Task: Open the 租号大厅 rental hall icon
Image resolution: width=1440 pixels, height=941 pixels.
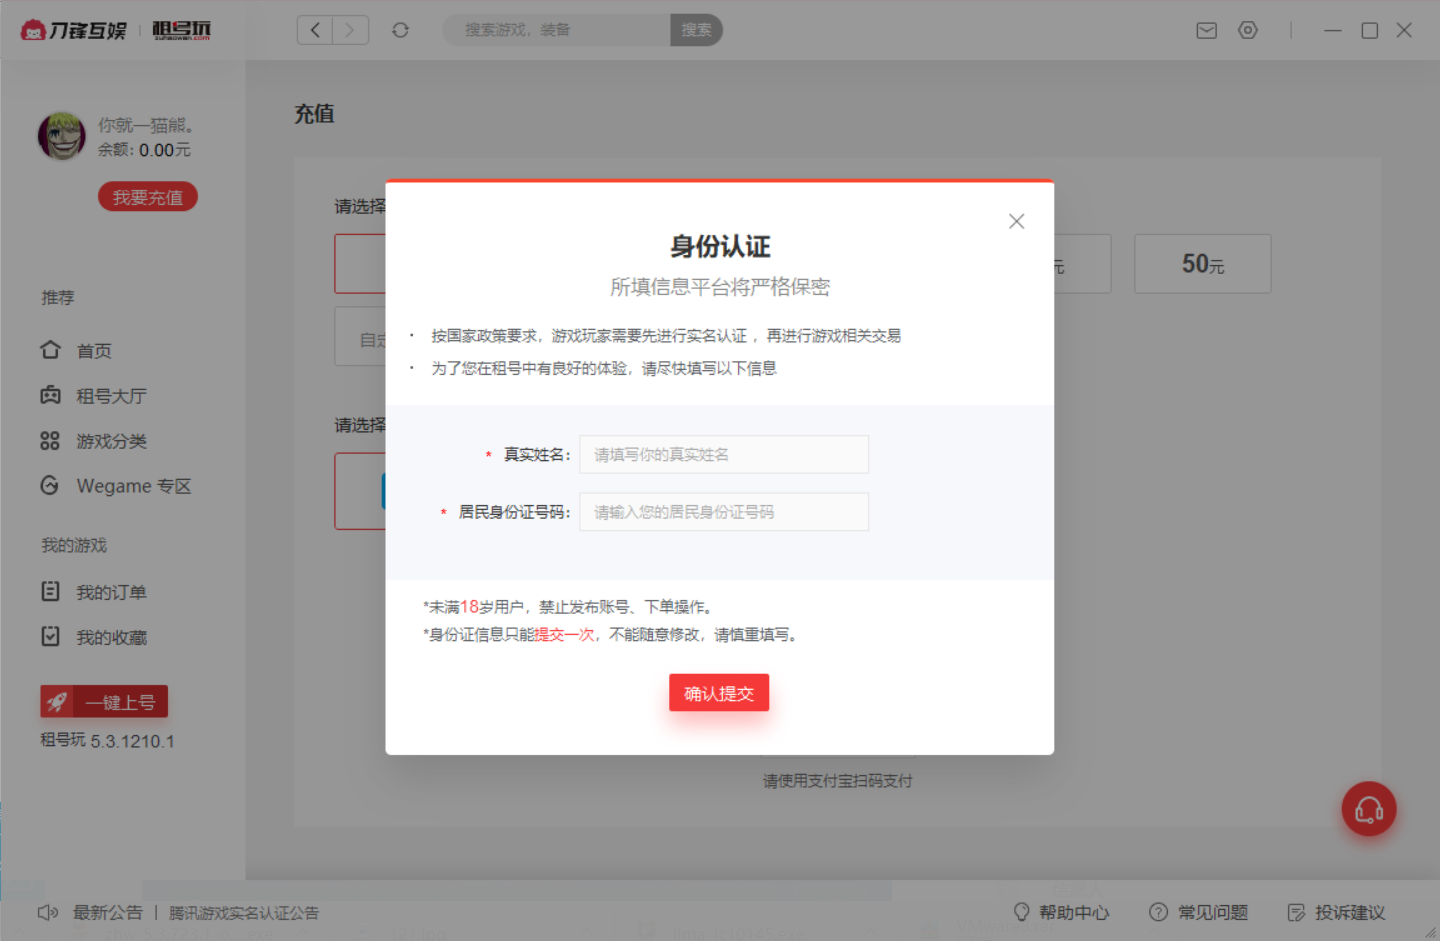Action: [51, 395]
